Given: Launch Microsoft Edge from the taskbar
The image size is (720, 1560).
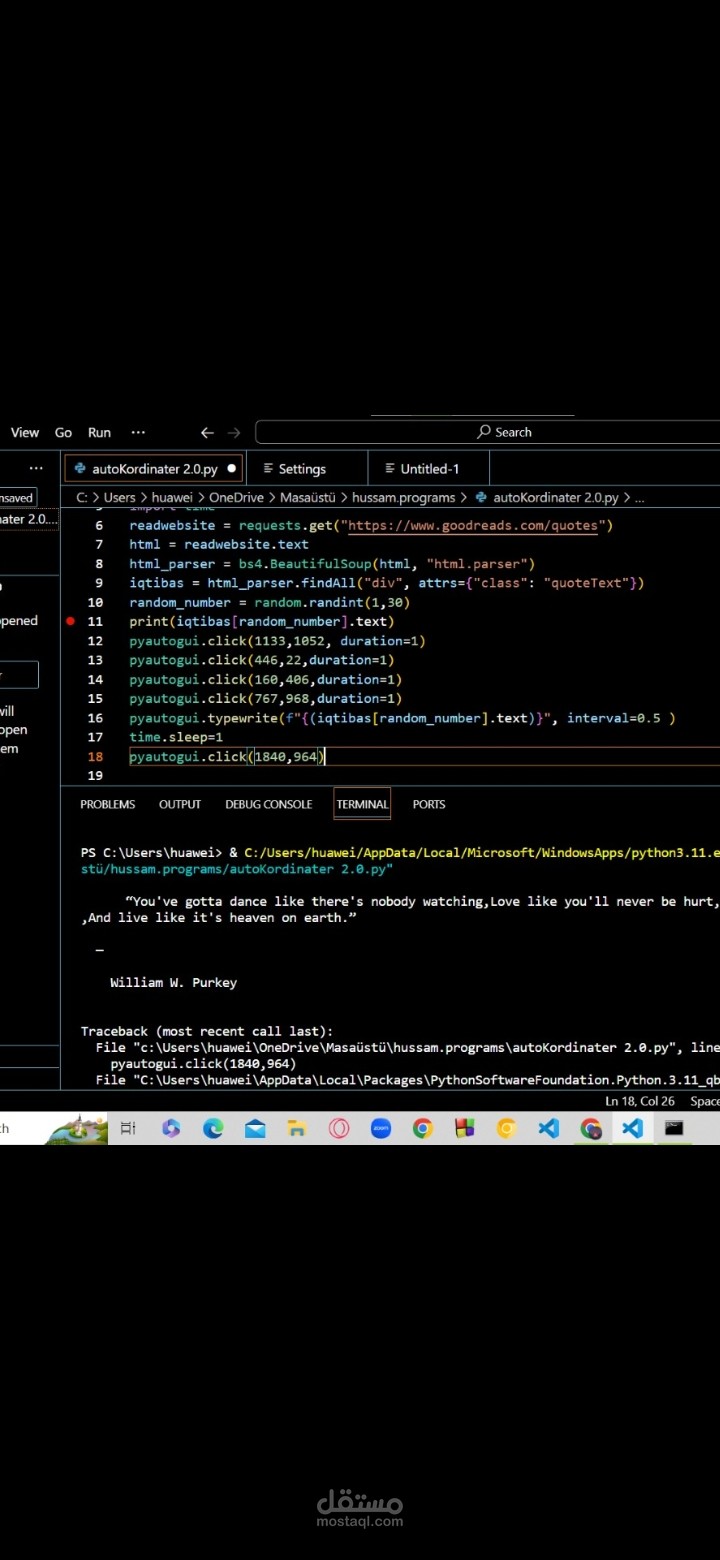Looking at the screenshot, I should point(213,1128).
